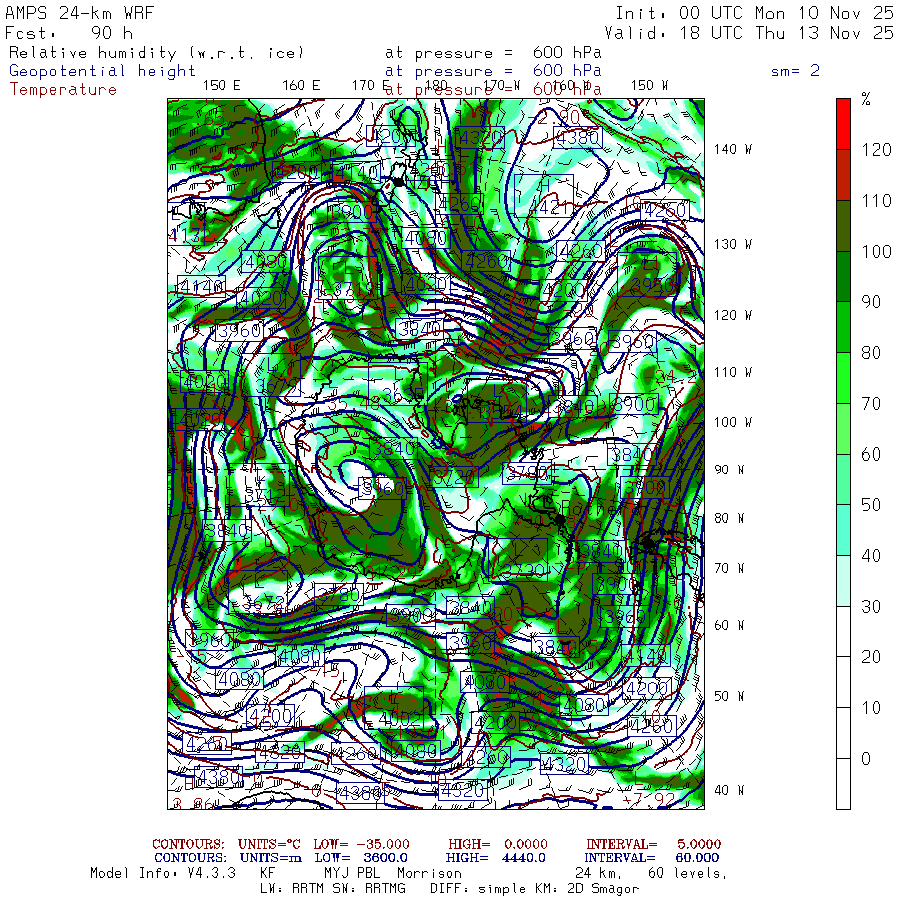Click the 40 W longitude label on the right edge
The image size is (900, 900).
728,790
